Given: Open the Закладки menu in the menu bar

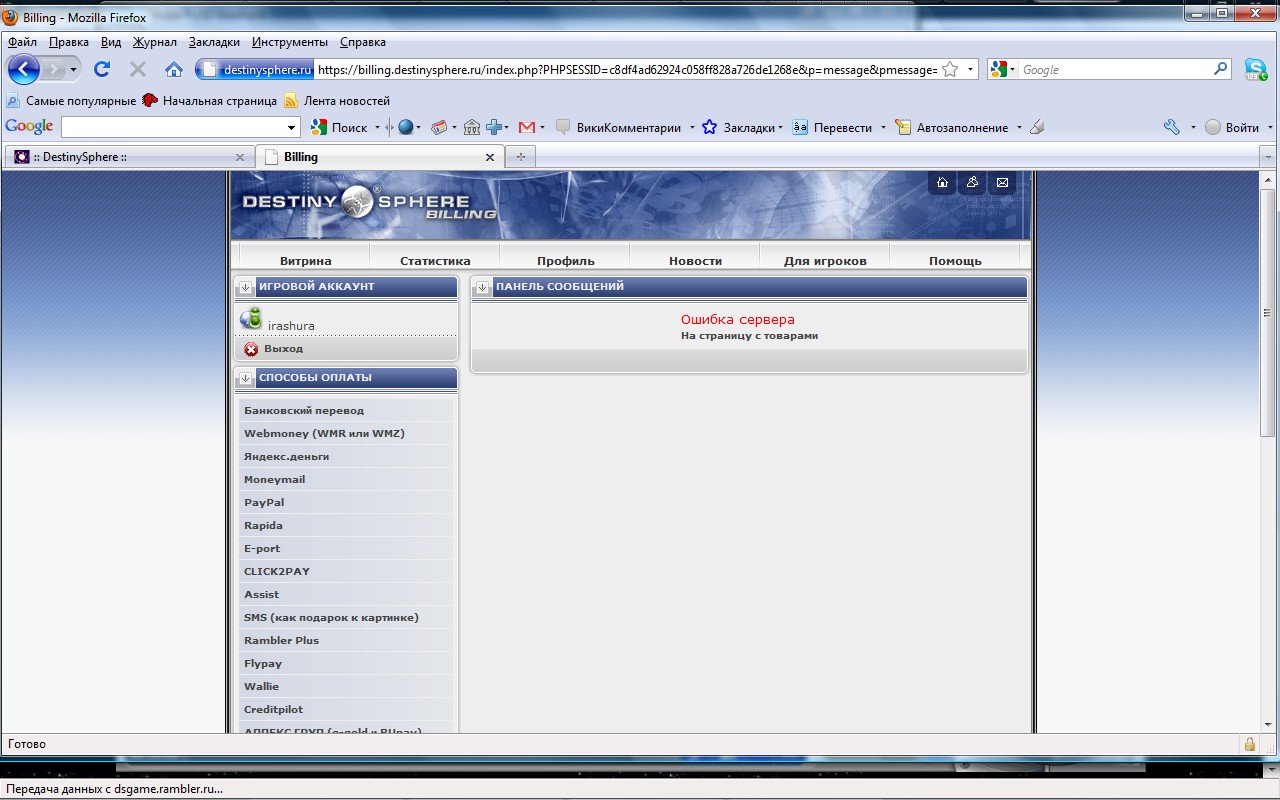Looking at the screenshot, I should tap(214, 42).
